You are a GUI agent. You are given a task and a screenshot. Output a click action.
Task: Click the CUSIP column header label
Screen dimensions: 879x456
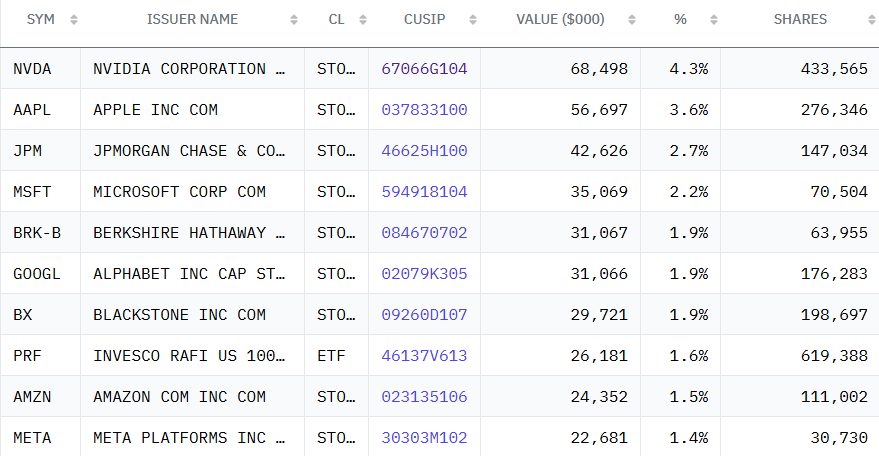(424, 19)
